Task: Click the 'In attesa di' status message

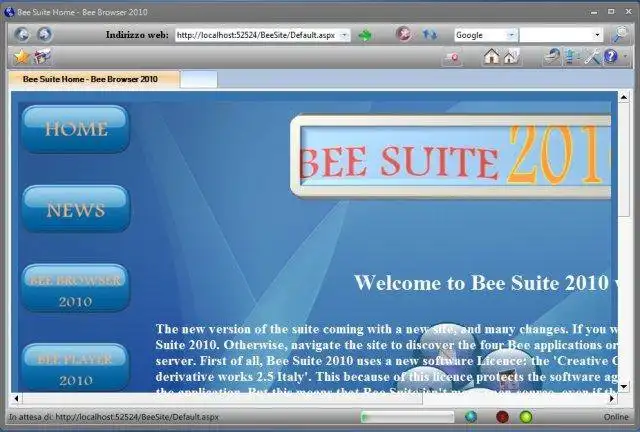Action: coord(114,417)
